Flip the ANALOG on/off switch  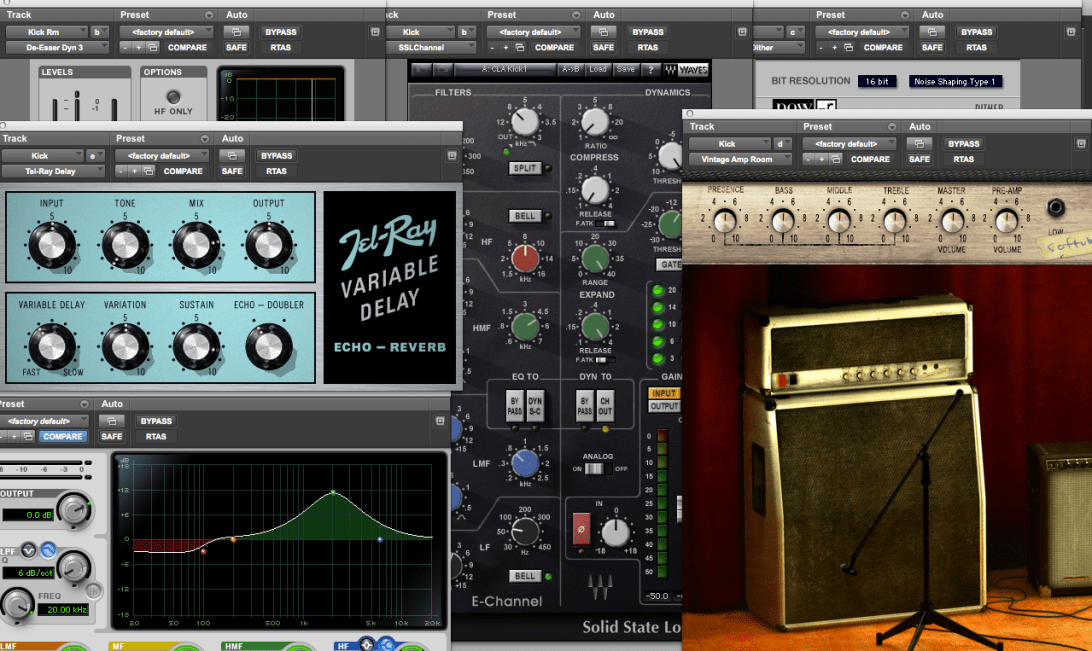pos(596,468)
